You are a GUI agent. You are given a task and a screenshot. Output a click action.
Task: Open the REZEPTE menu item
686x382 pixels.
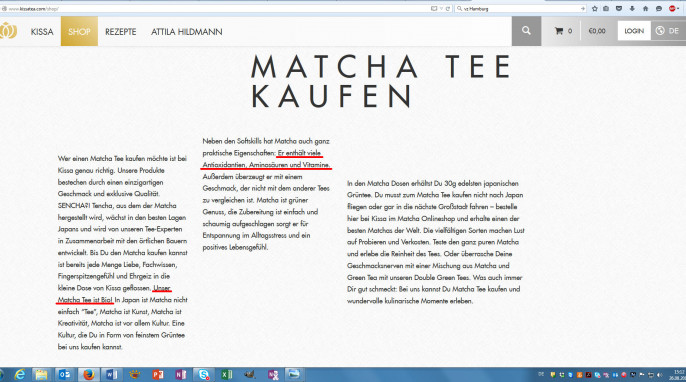tap(121, 32)
